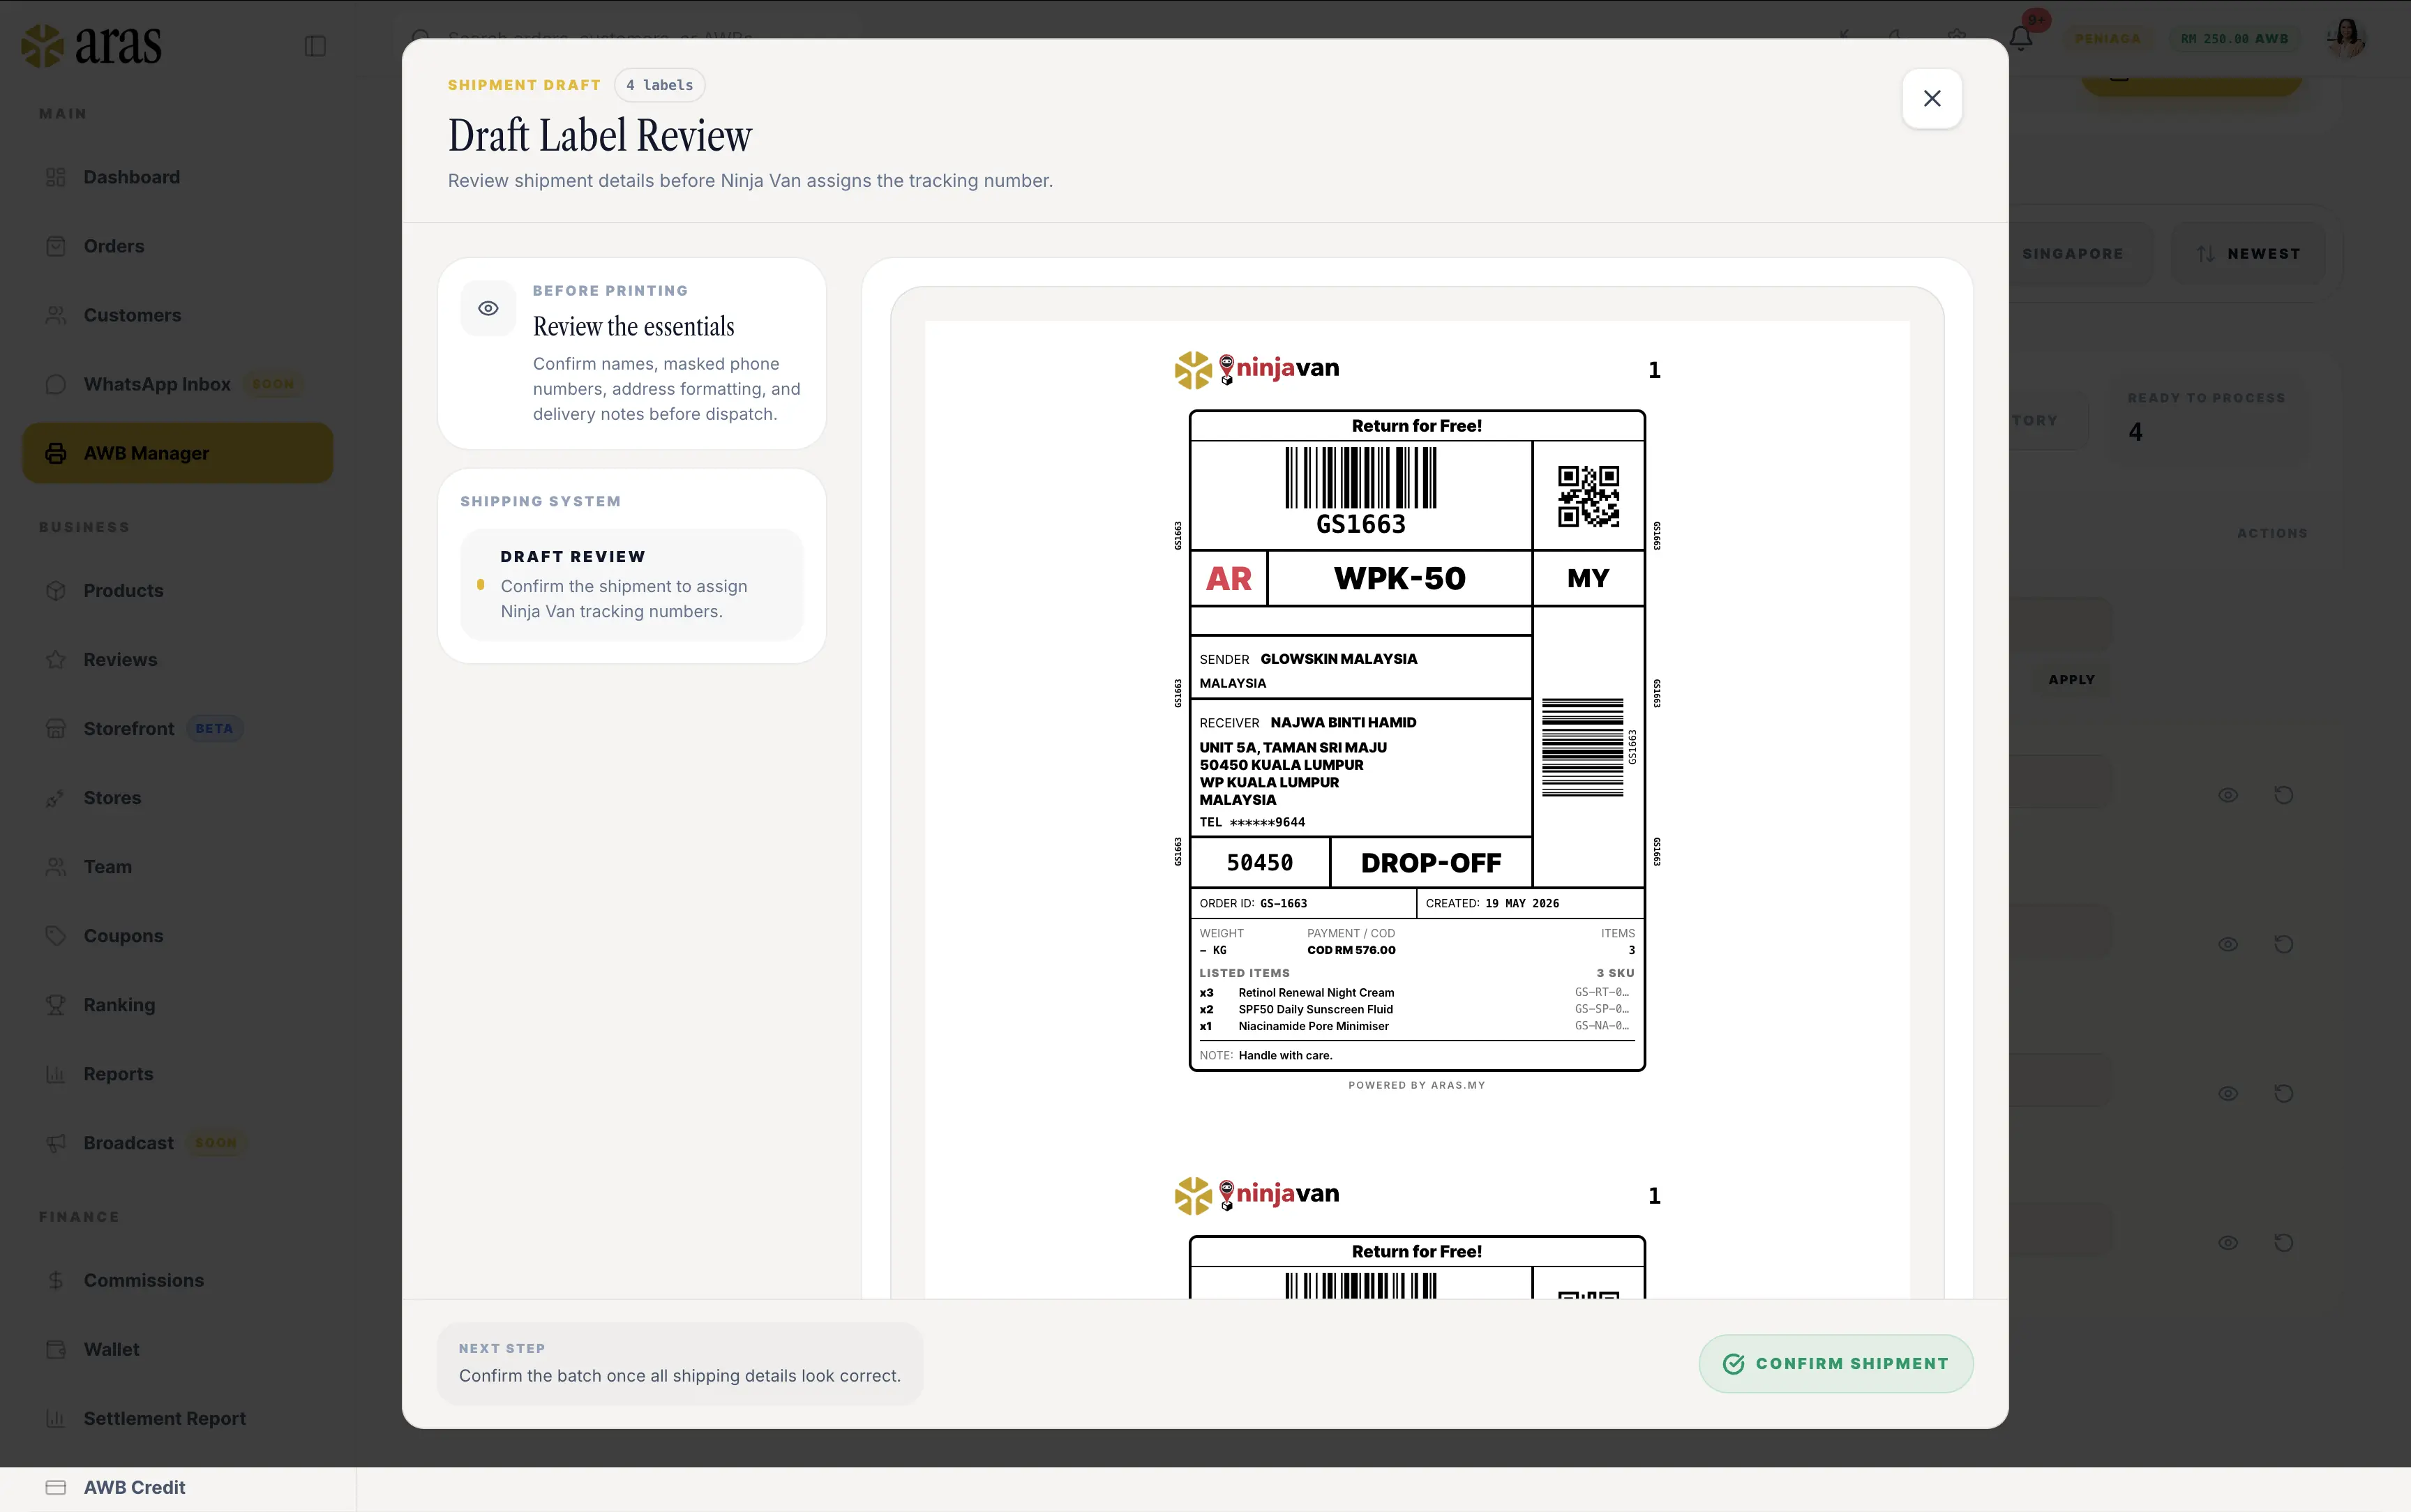2411x1512 pixels.
Task: Click the Reviews star icon
Action: 56,660
